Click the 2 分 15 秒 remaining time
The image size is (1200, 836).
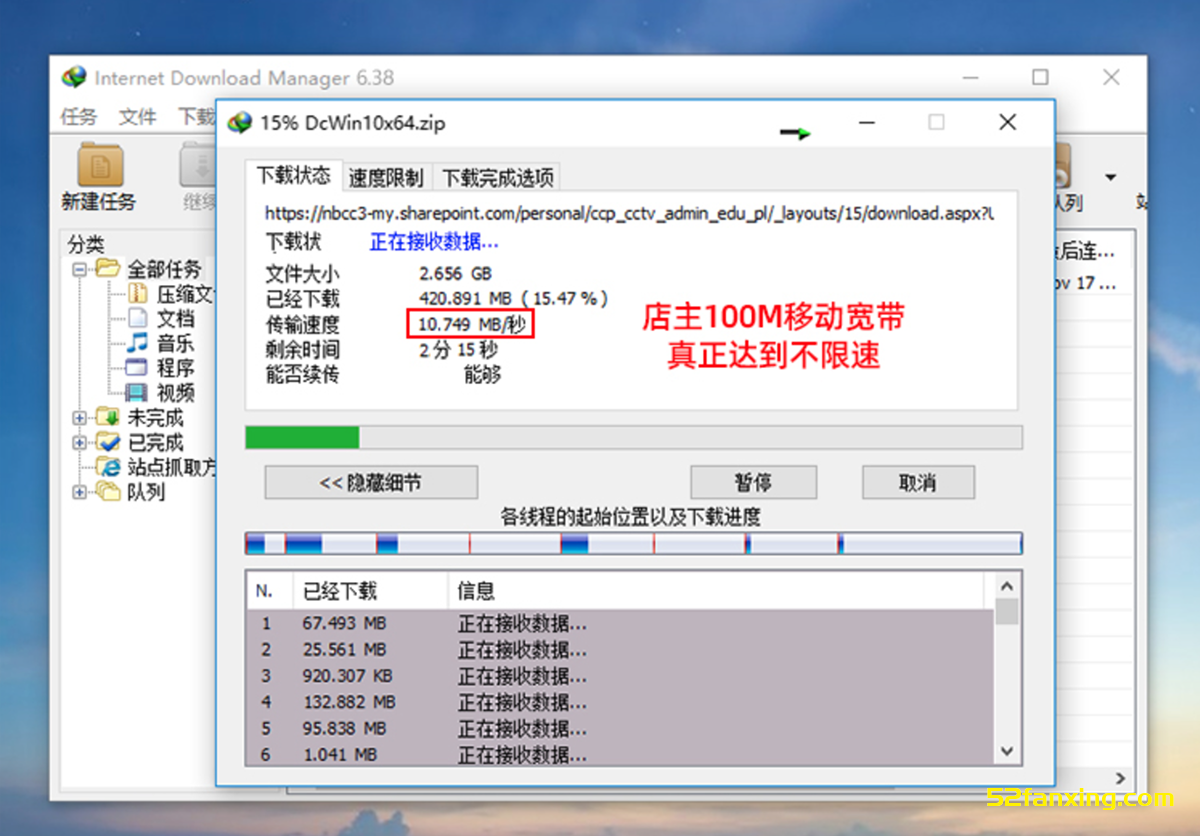point(457,350)
